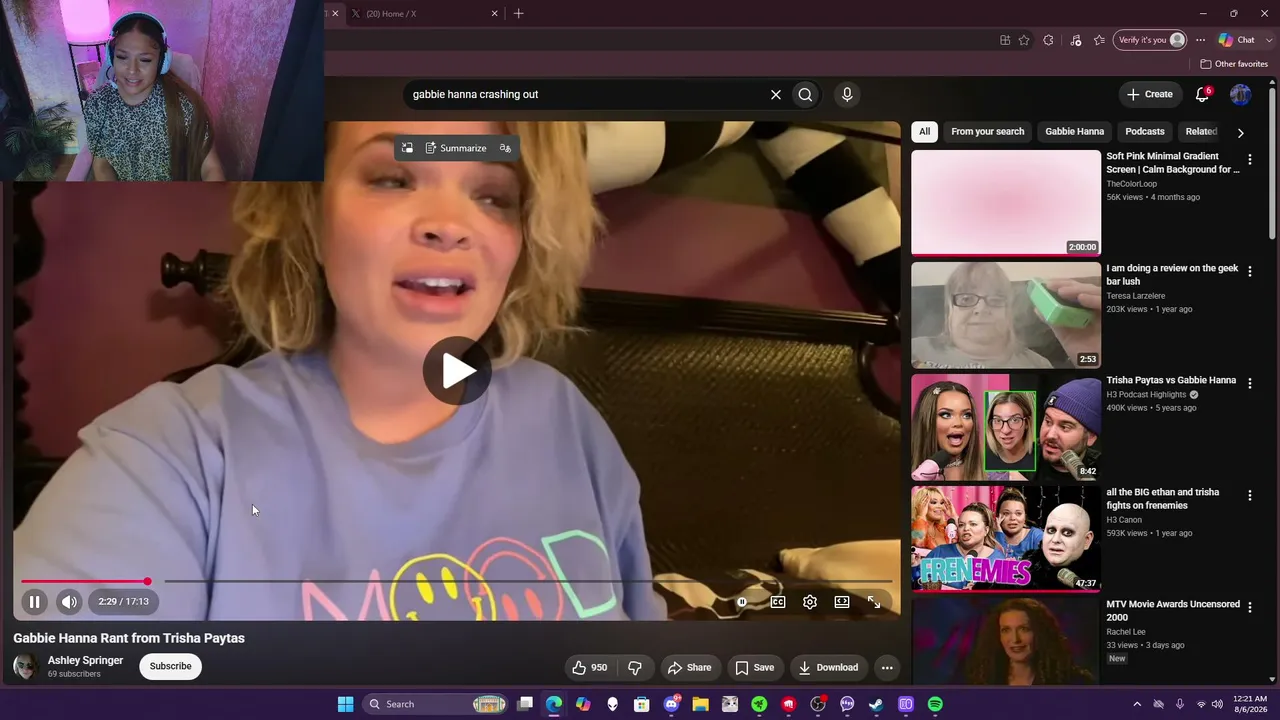Image resolution: width=1280 pixels, height=720 pixels.
Task: Open Edge Settings and more menu
Action: click(1200, 40)
